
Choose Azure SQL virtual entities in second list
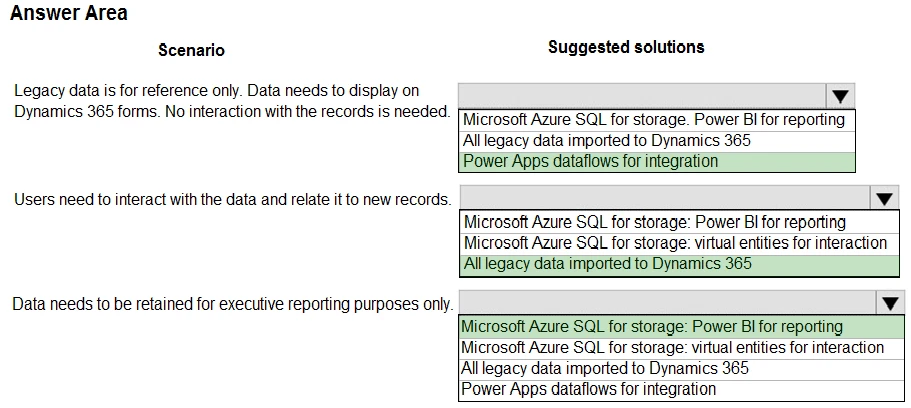pyautogui.click(x=675, y=243)
